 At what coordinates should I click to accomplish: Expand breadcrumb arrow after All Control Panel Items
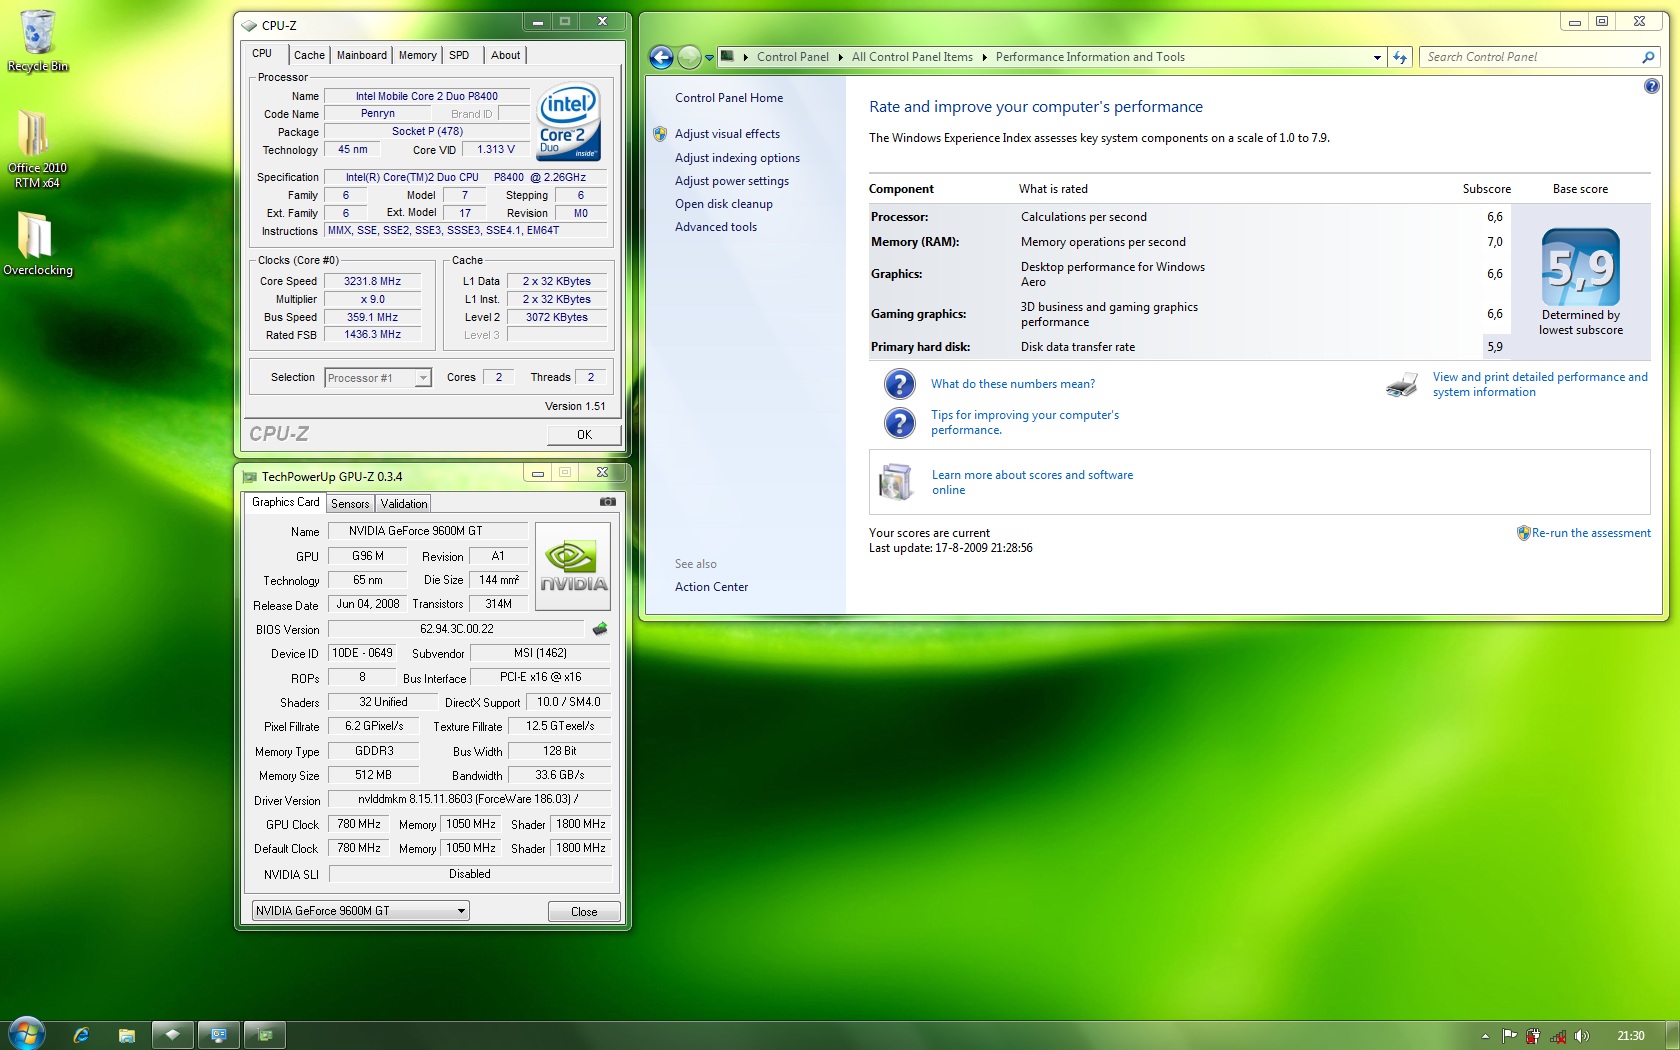click(x=984, y=57)
